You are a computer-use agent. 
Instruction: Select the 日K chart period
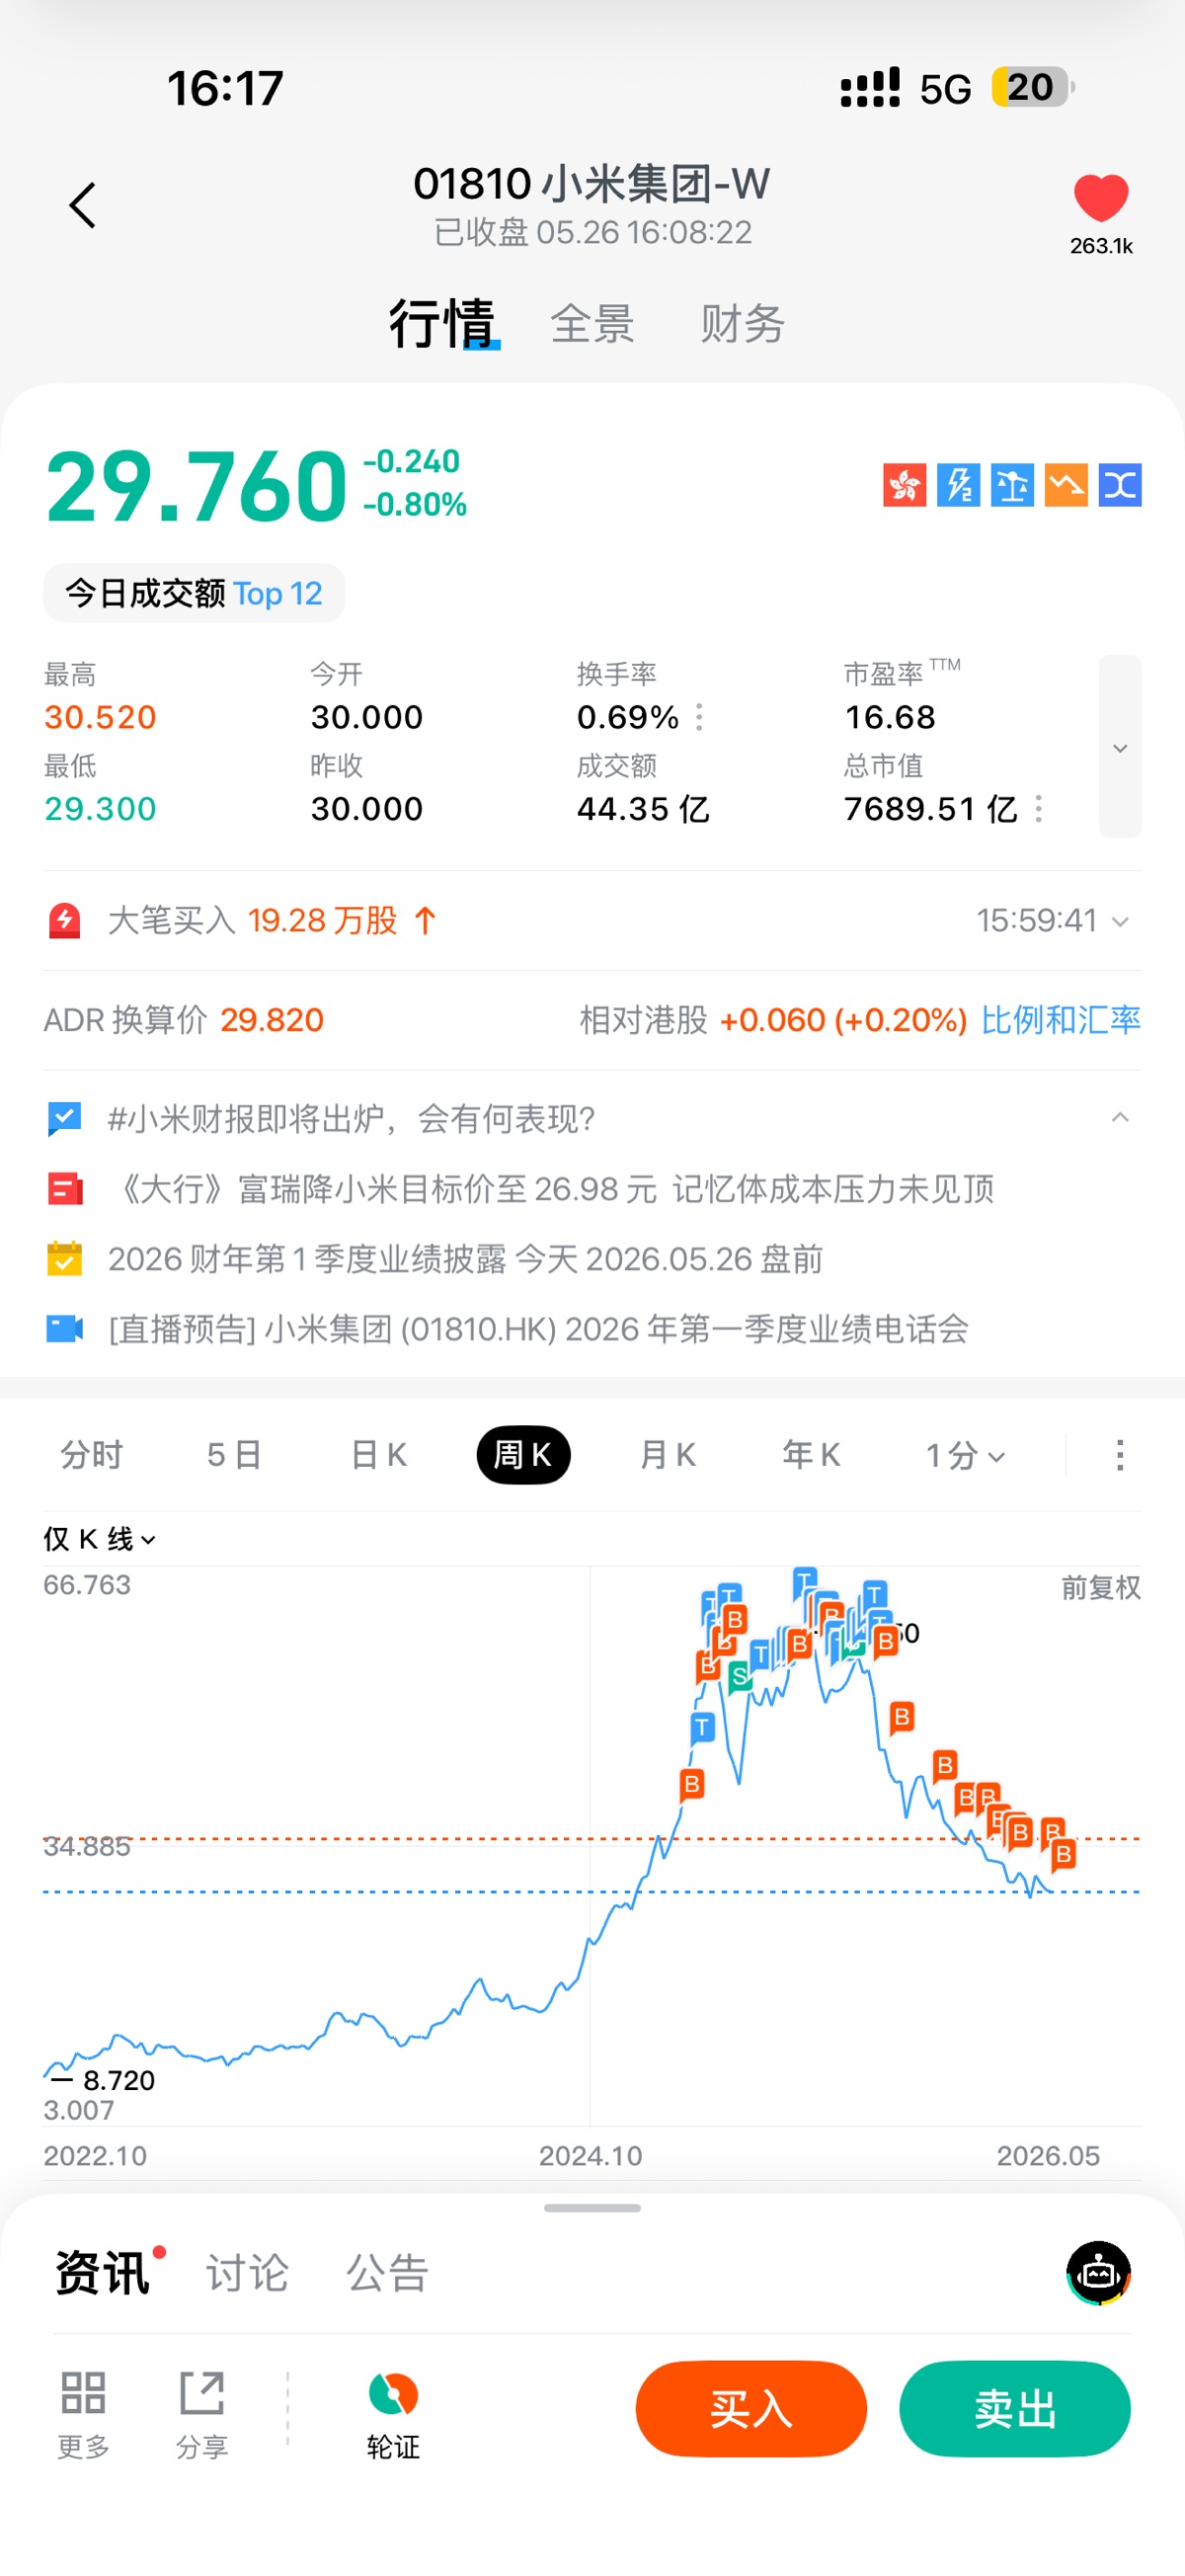click(379, 1455)
